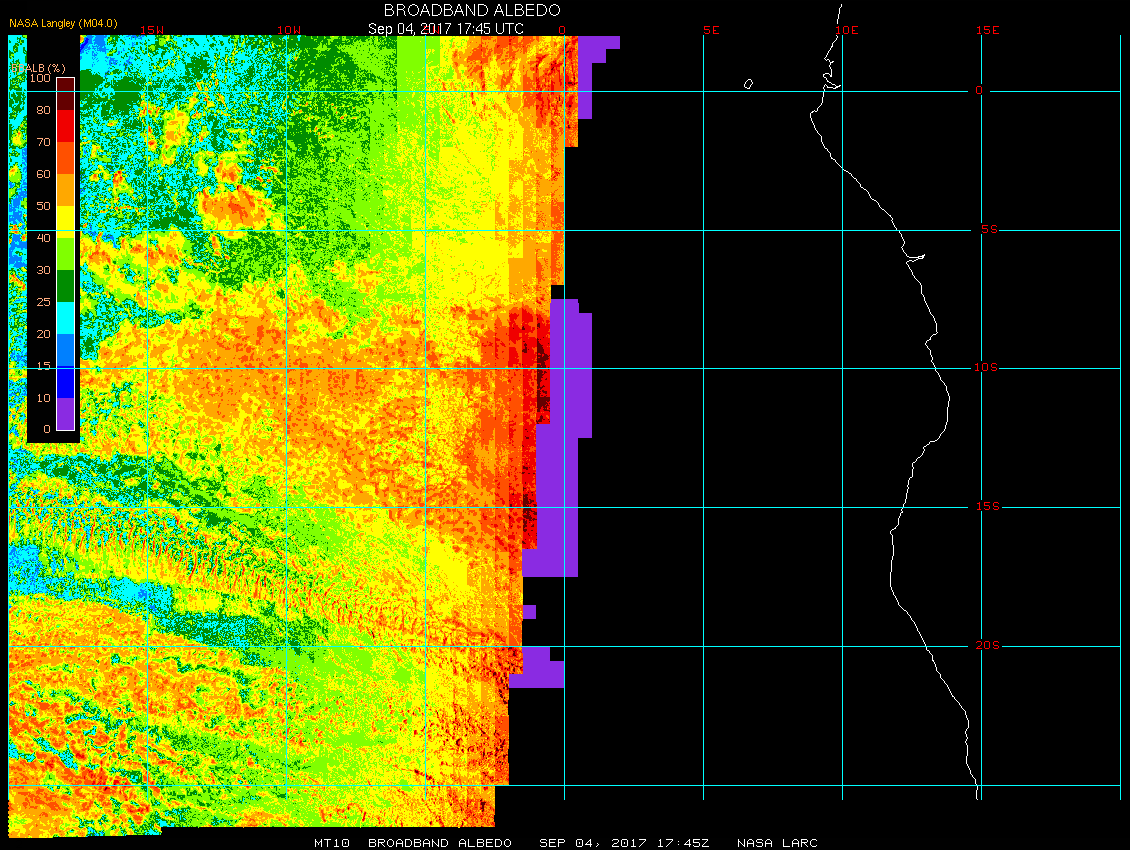Click the '10E' longitude label
Image resolution: width=1130 pixels, height=850 pixels.
[x=847, y=30]
